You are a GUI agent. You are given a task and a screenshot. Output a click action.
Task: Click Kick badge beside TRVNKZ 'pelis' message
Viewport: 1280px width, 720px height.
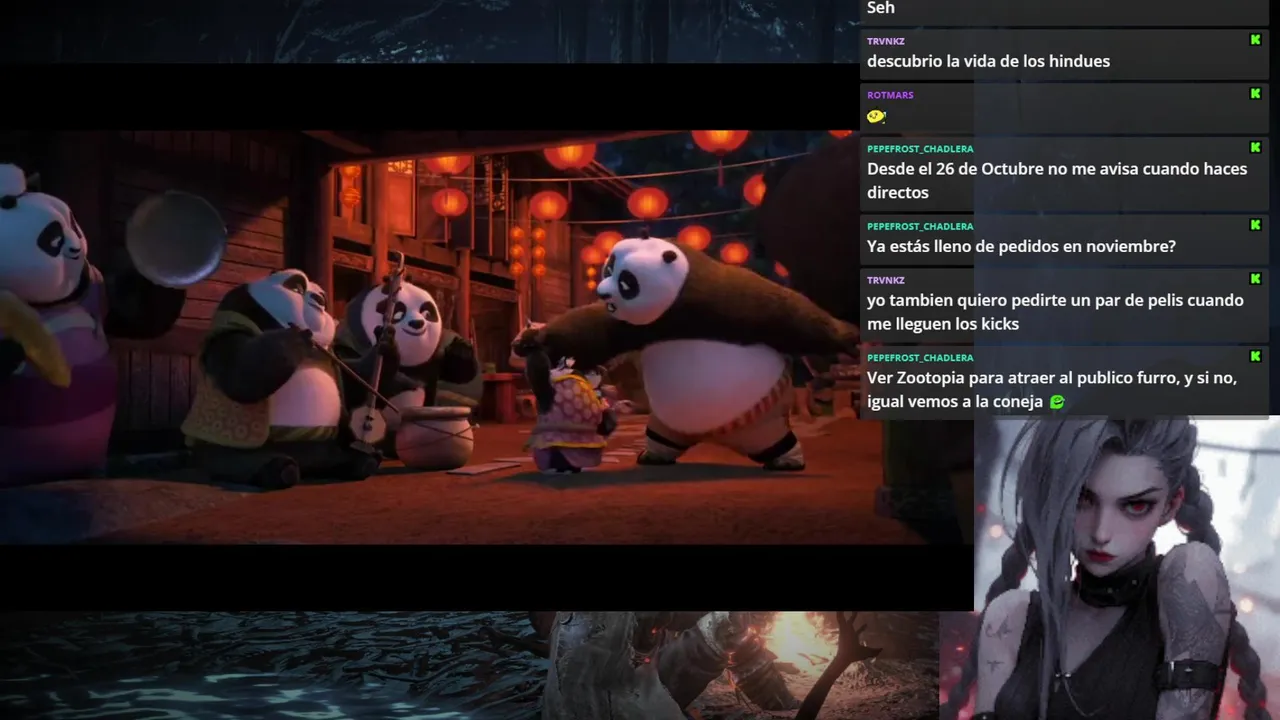click(1255, 278)
